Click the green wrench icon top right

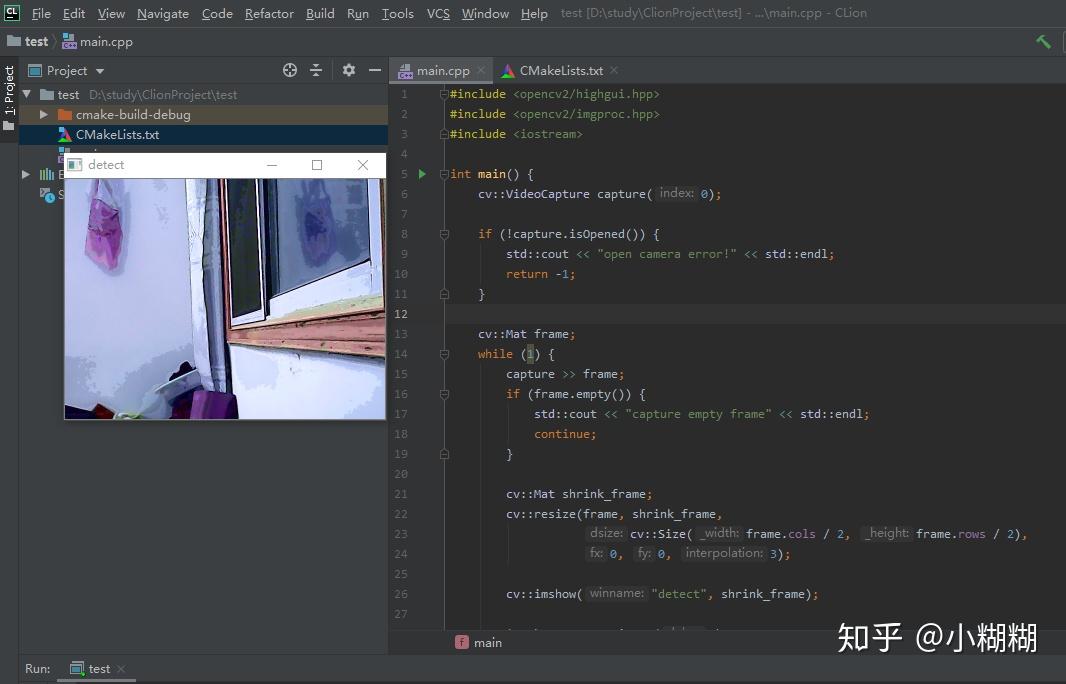pos(1042,41)
